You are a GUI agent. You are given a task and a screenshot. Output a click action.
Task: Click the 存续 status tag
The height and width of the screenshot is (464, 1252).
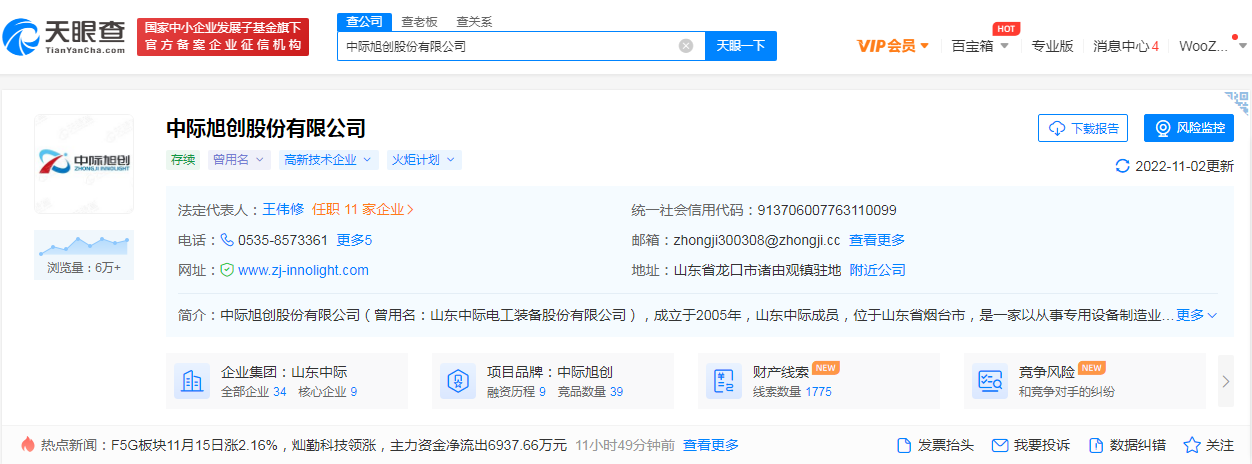pyautogui.click(x=183, y=159)
